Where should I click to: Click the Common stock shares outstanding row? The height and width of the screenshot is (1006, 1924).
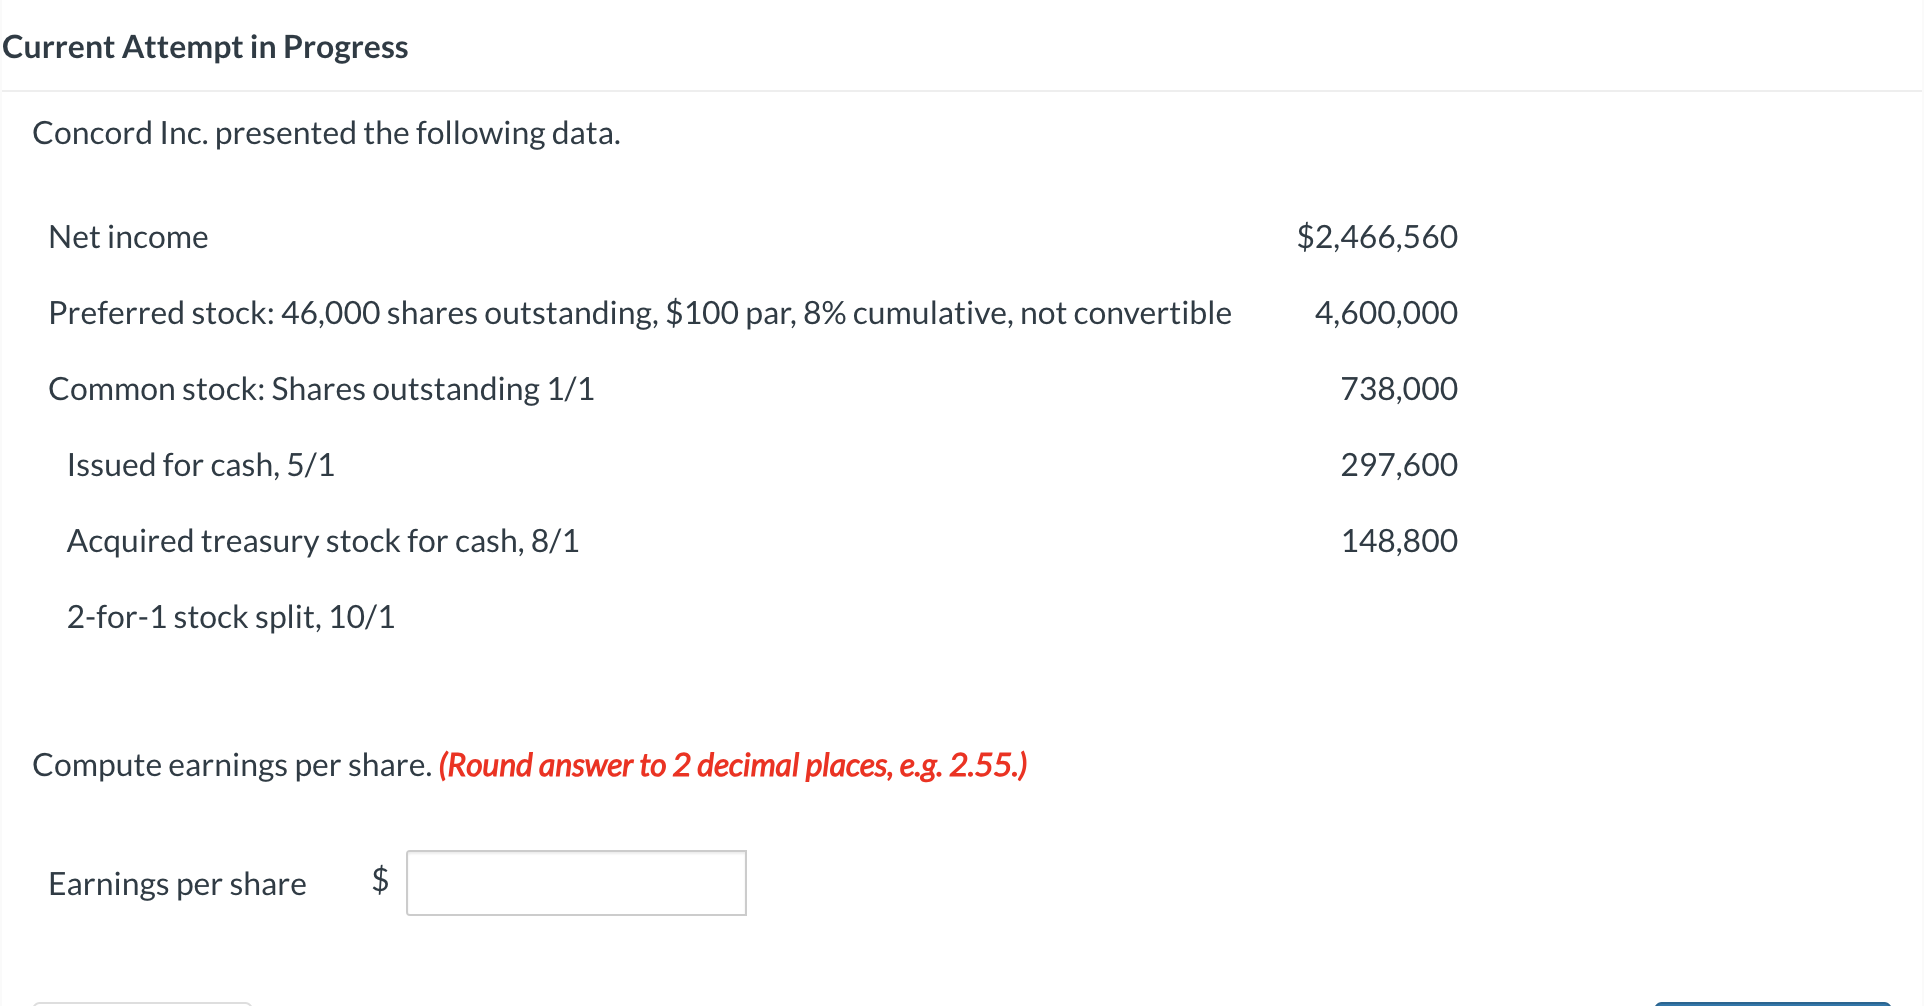pos(321,389)
